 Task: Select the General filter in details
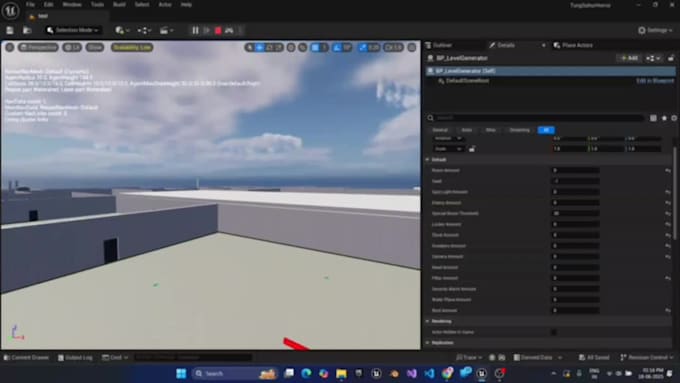click(x=440, y=130)
